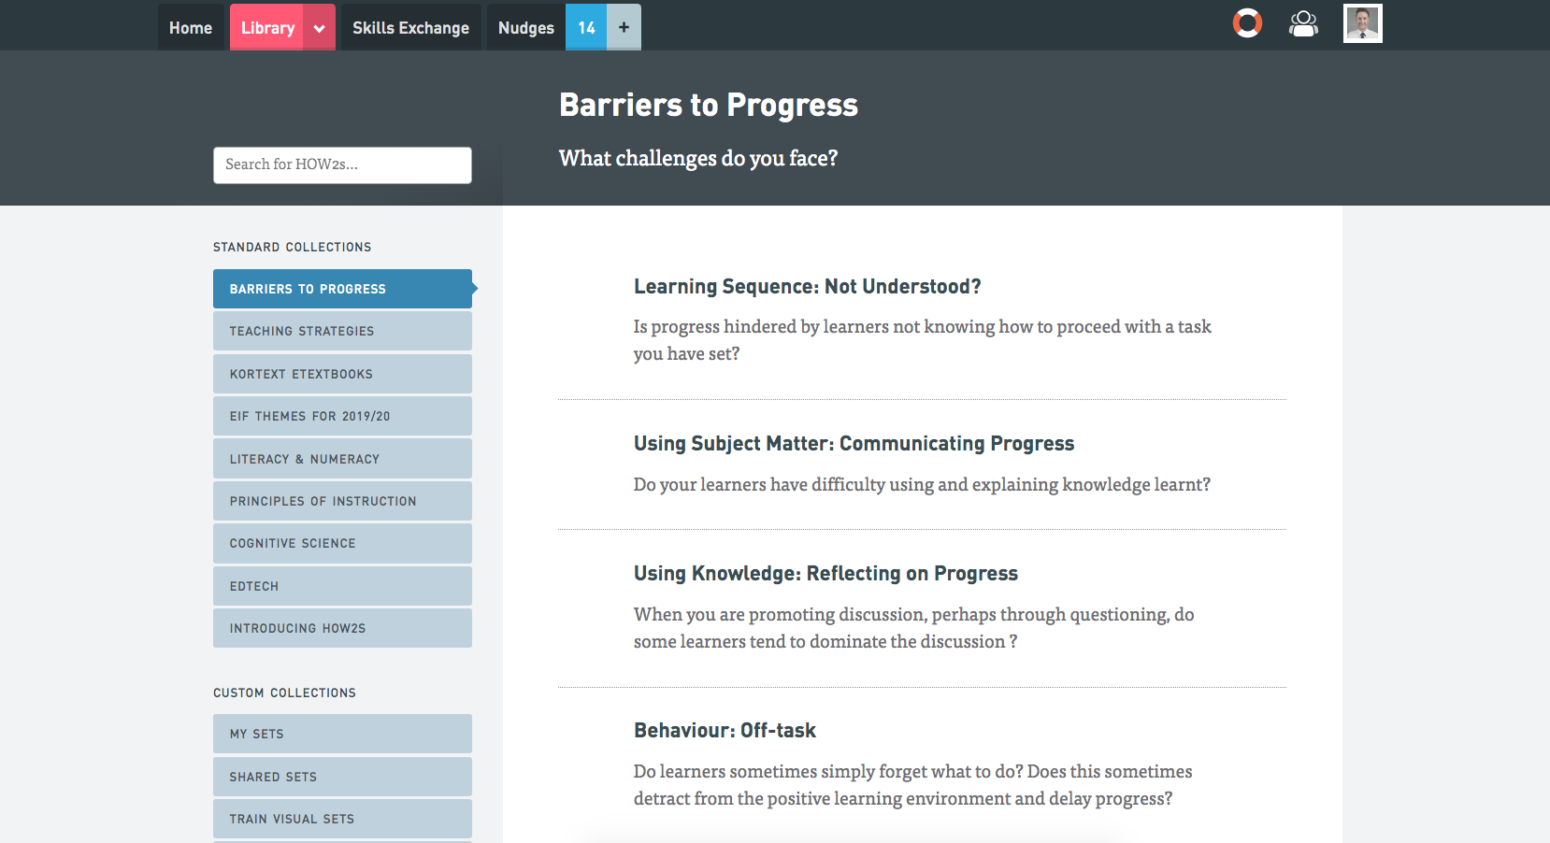Open Behaviour: Off-task article
The image size is (1550, 843).
point(725,731)
